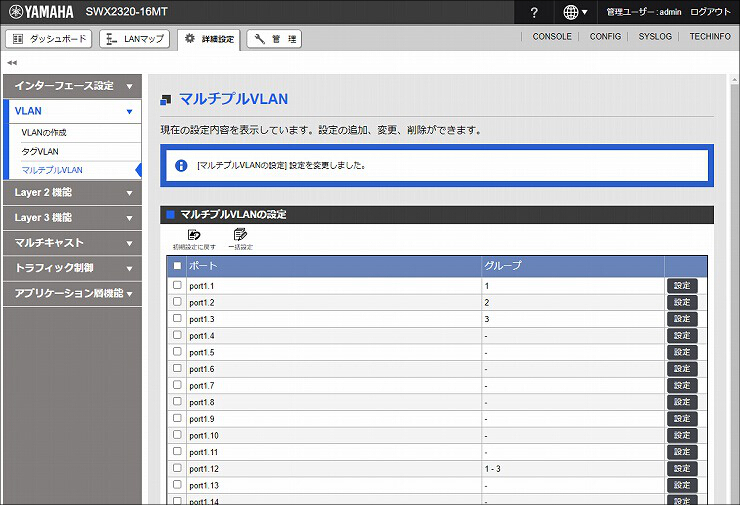Check the port1.4 checkbox
The width and height of the screenshot is (740, 505).
pos(177,335)
